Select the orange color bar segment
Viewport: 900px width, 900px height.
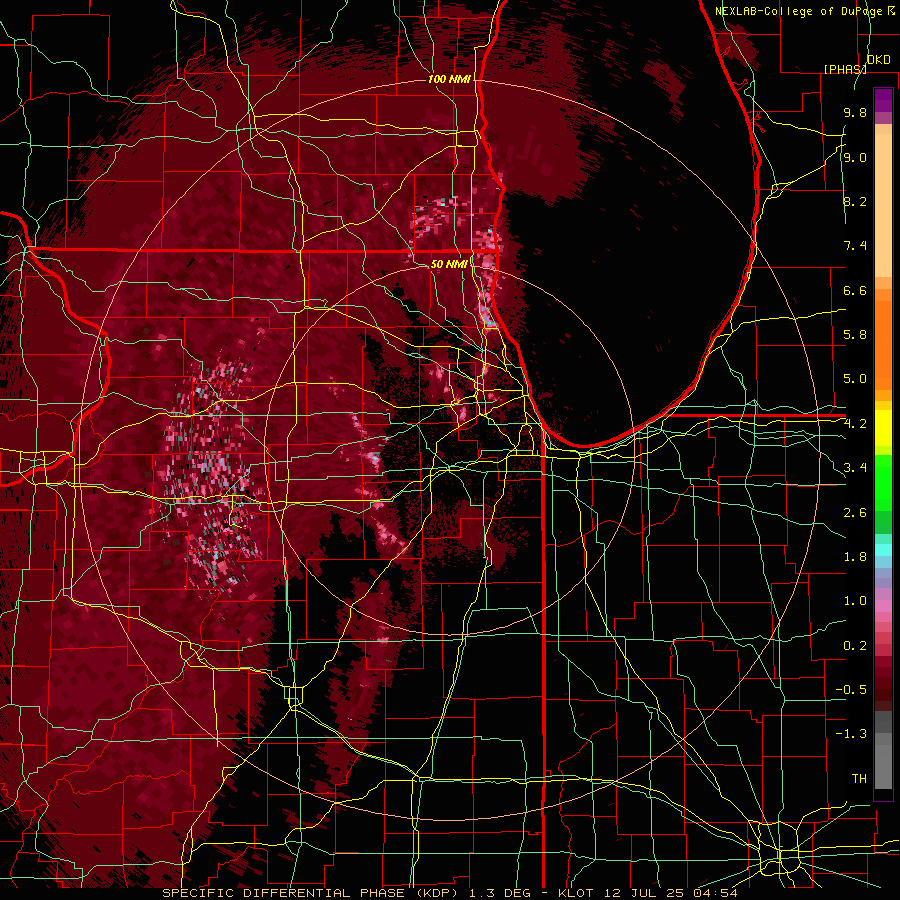883,345
